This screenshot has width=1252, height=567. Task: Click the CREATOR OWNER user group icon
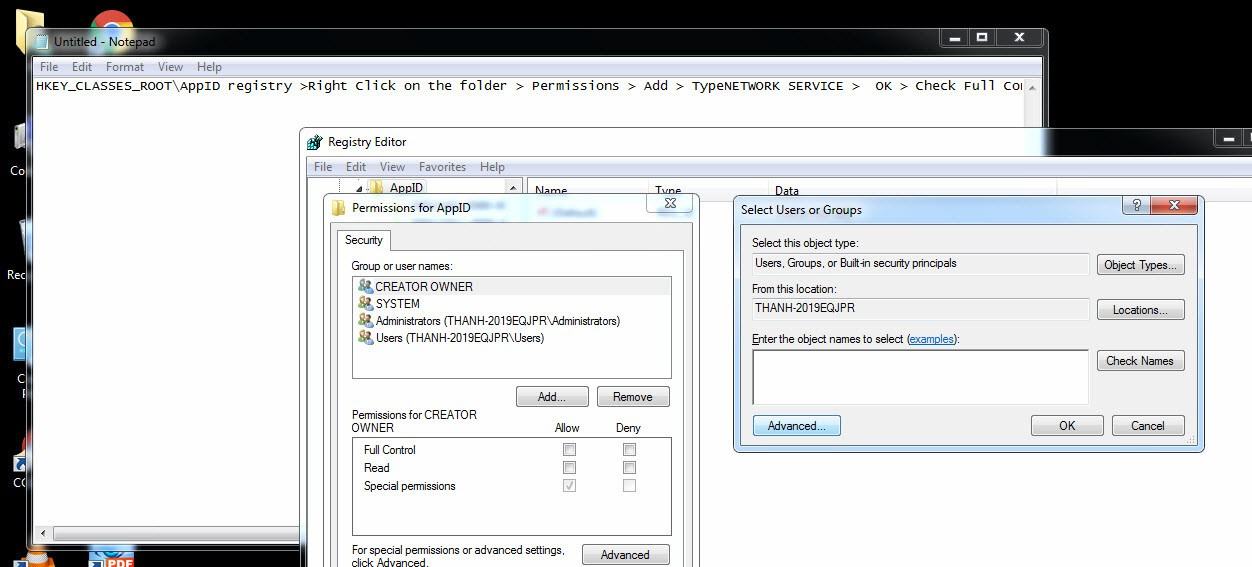(365, 287)
